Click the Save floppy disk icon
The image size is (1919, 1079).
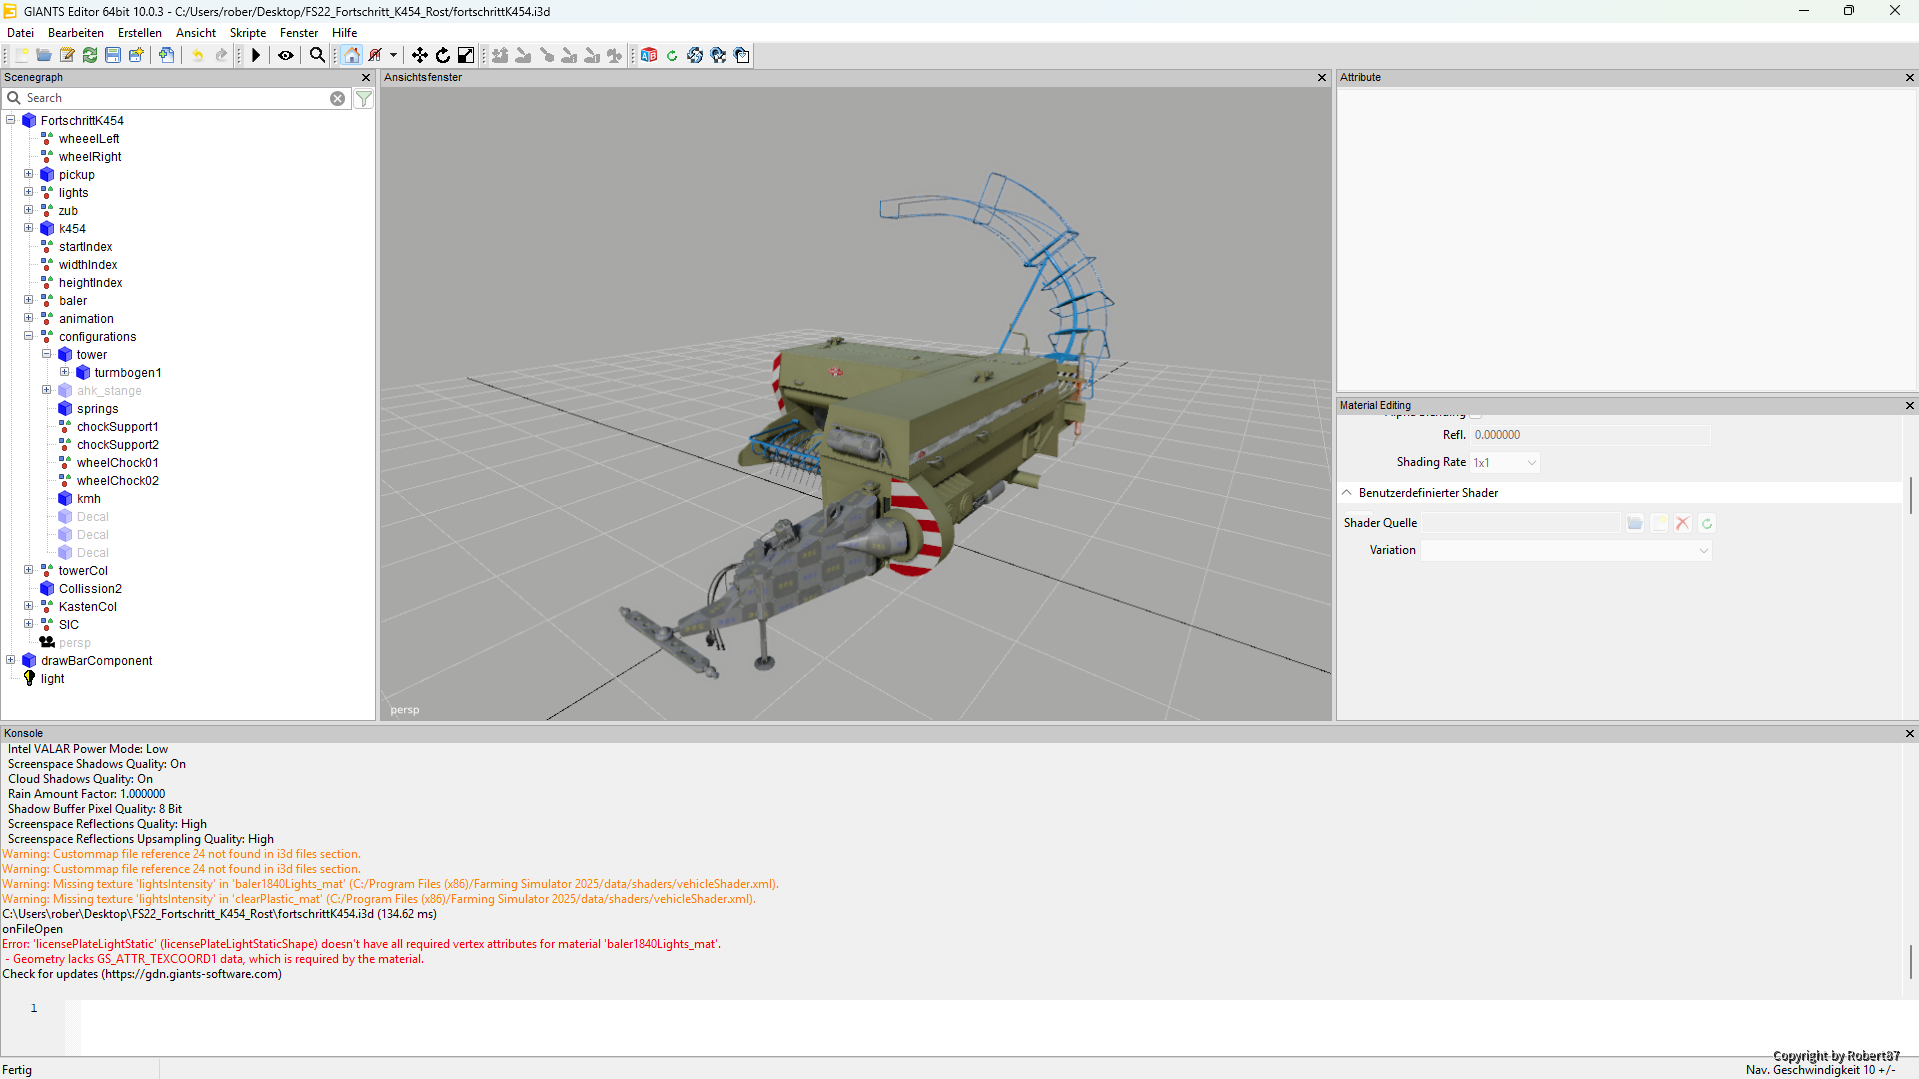113,55
